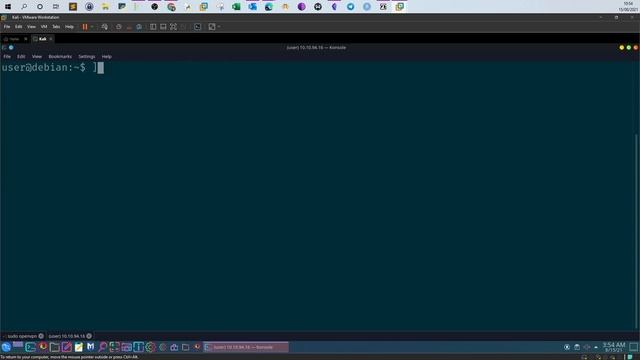Expand the stretch guest dropdown arrow
Image resolution: width=640 pixels, height=360 pixels.
[x=219, y=27]
